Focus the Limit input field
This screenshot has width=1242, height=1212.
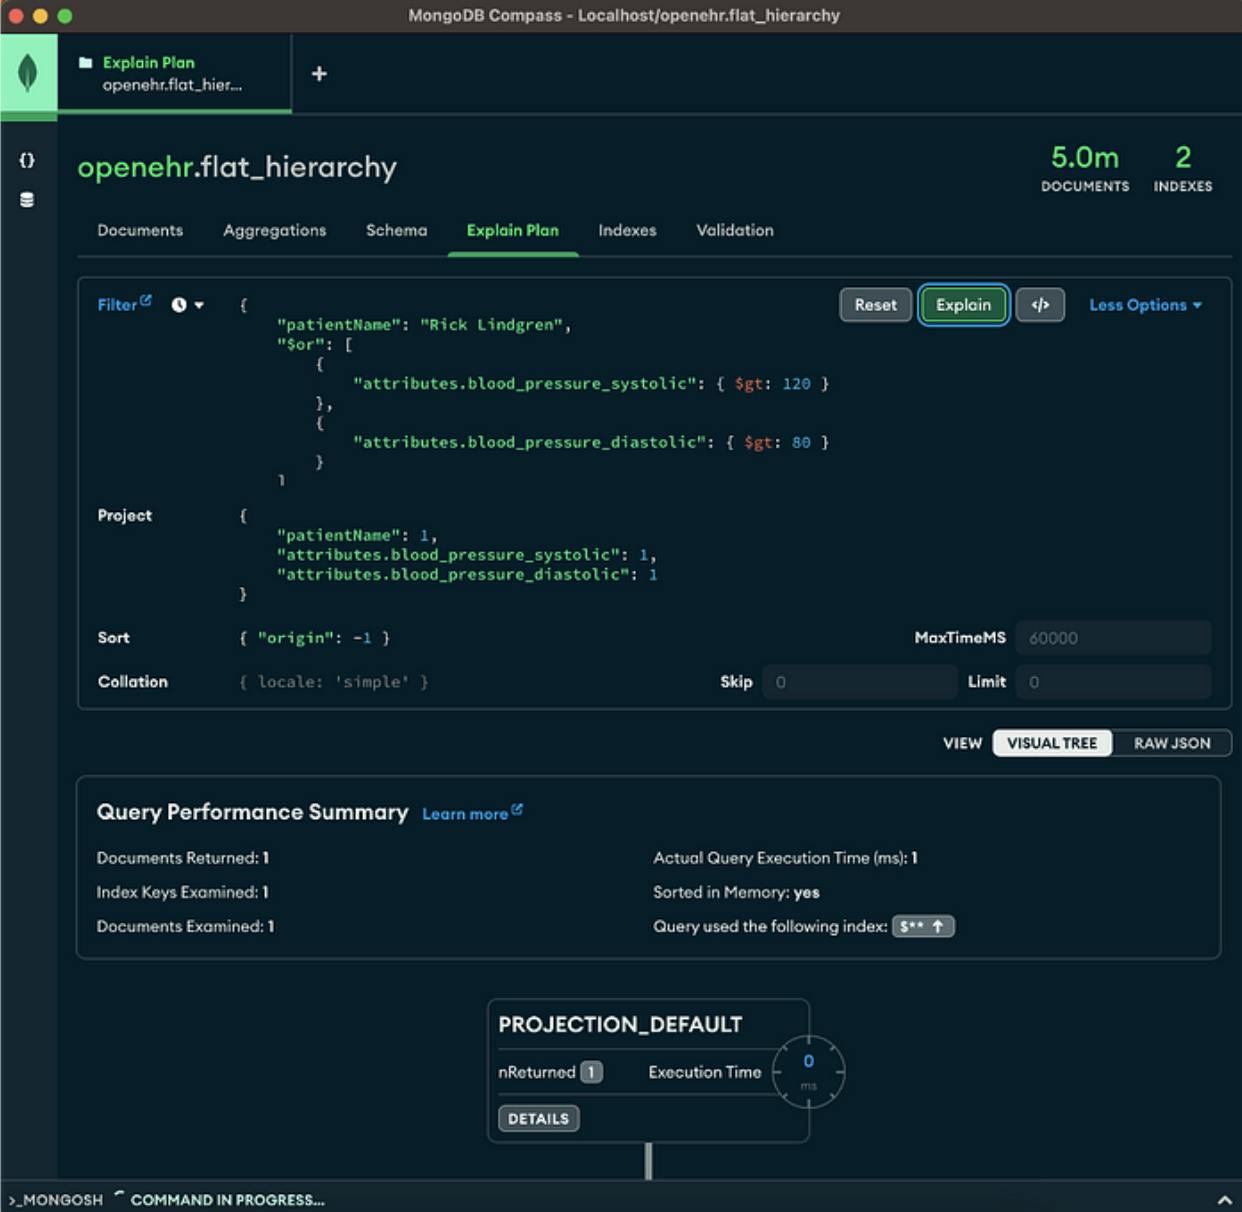tap(1112, 682)
